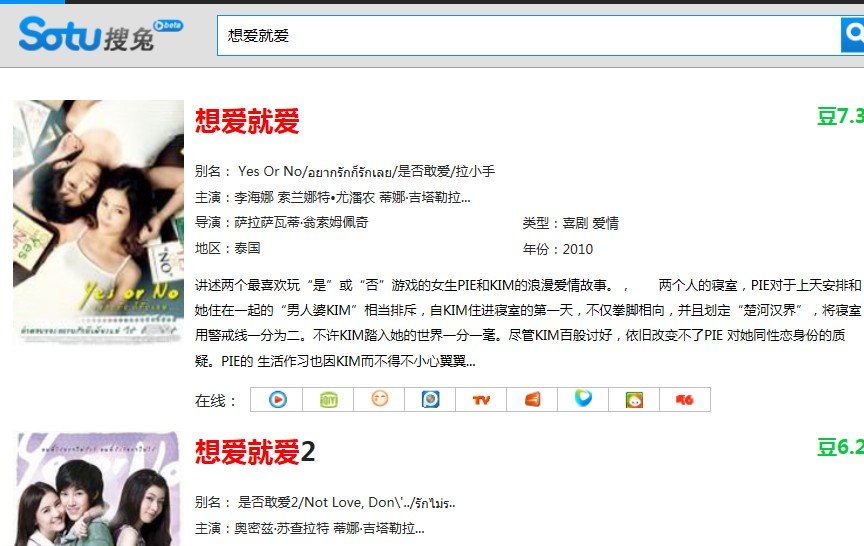Click the 年份：2010 year text
The height and width of the screenshot is (546, 864).
pyautogui.click(x=558, y=249)
